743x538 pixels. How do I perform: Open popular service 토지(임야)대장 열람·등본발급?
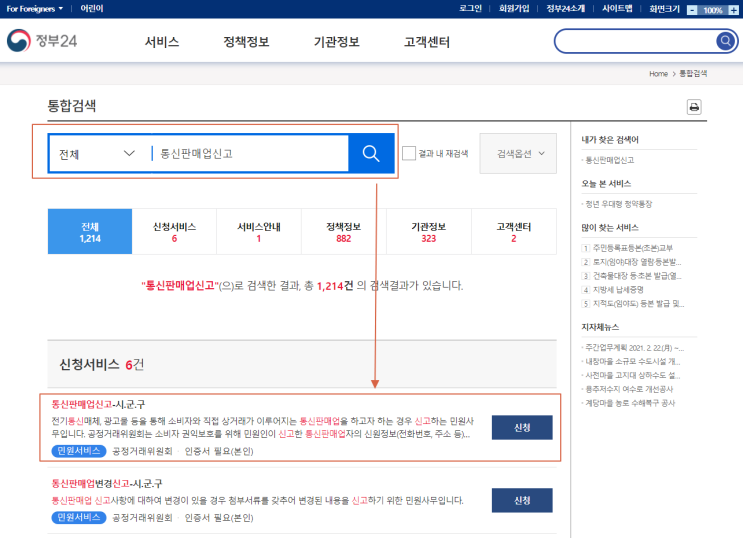coord(637,262)
